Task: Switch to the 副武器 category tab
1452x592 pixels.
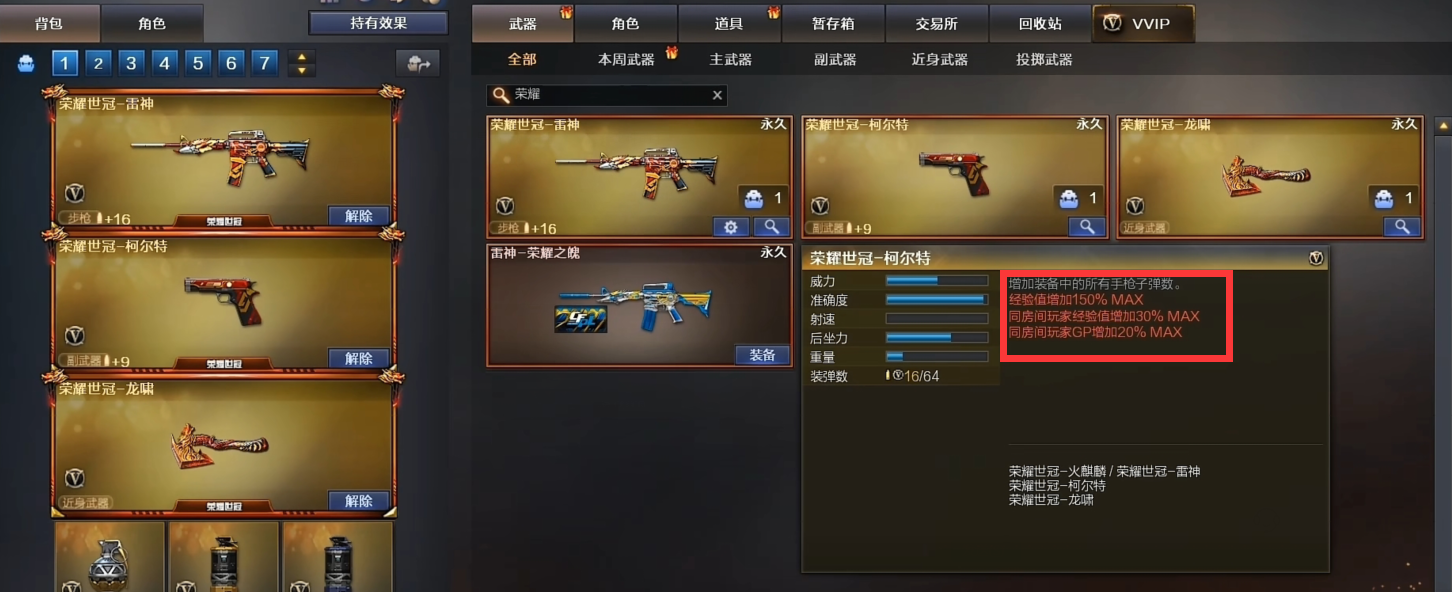Action: (835, 60)
